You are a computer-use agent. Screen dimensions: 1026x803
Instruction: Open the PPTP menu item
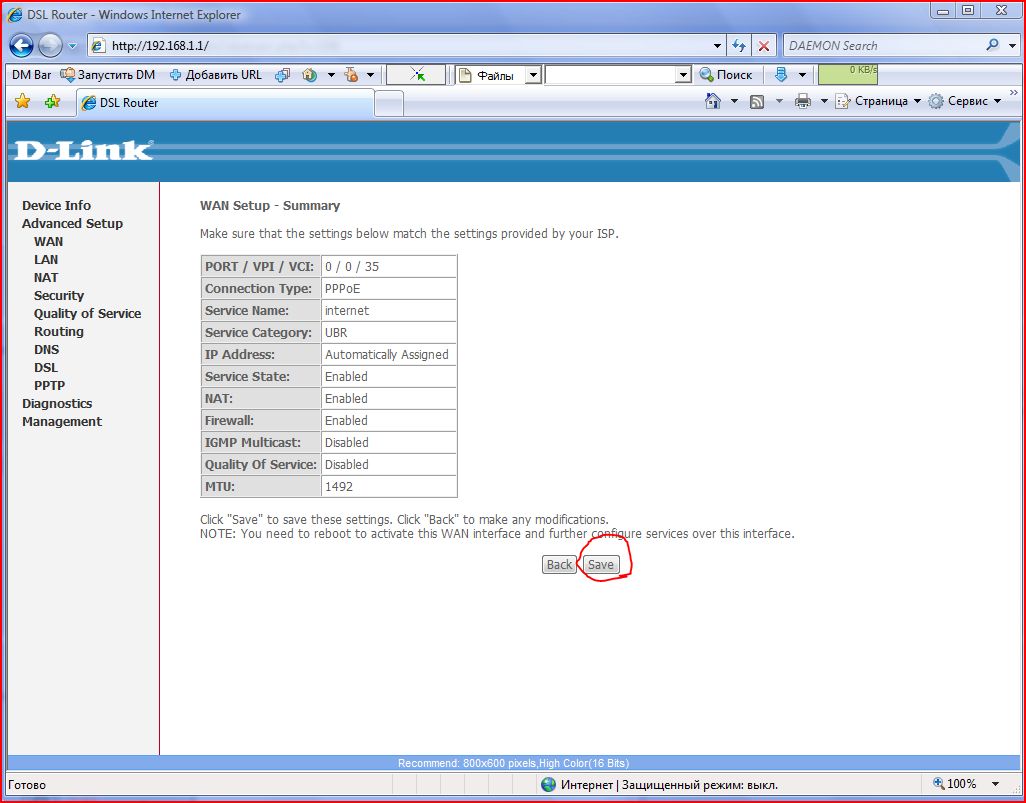point(49,385)
